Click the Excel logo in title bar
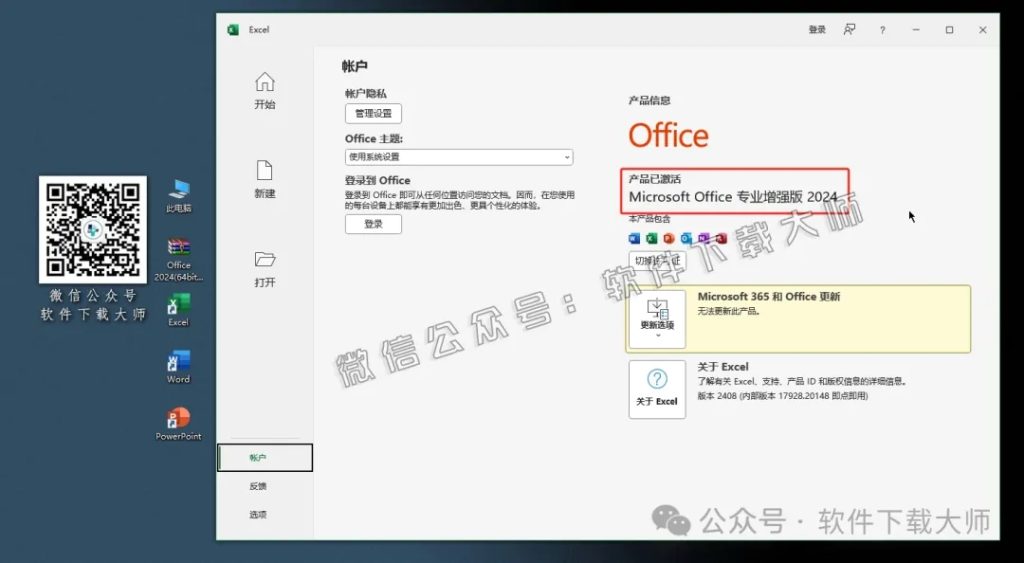Viewport: 1024px width, 563px height. (x=233, y=30)
